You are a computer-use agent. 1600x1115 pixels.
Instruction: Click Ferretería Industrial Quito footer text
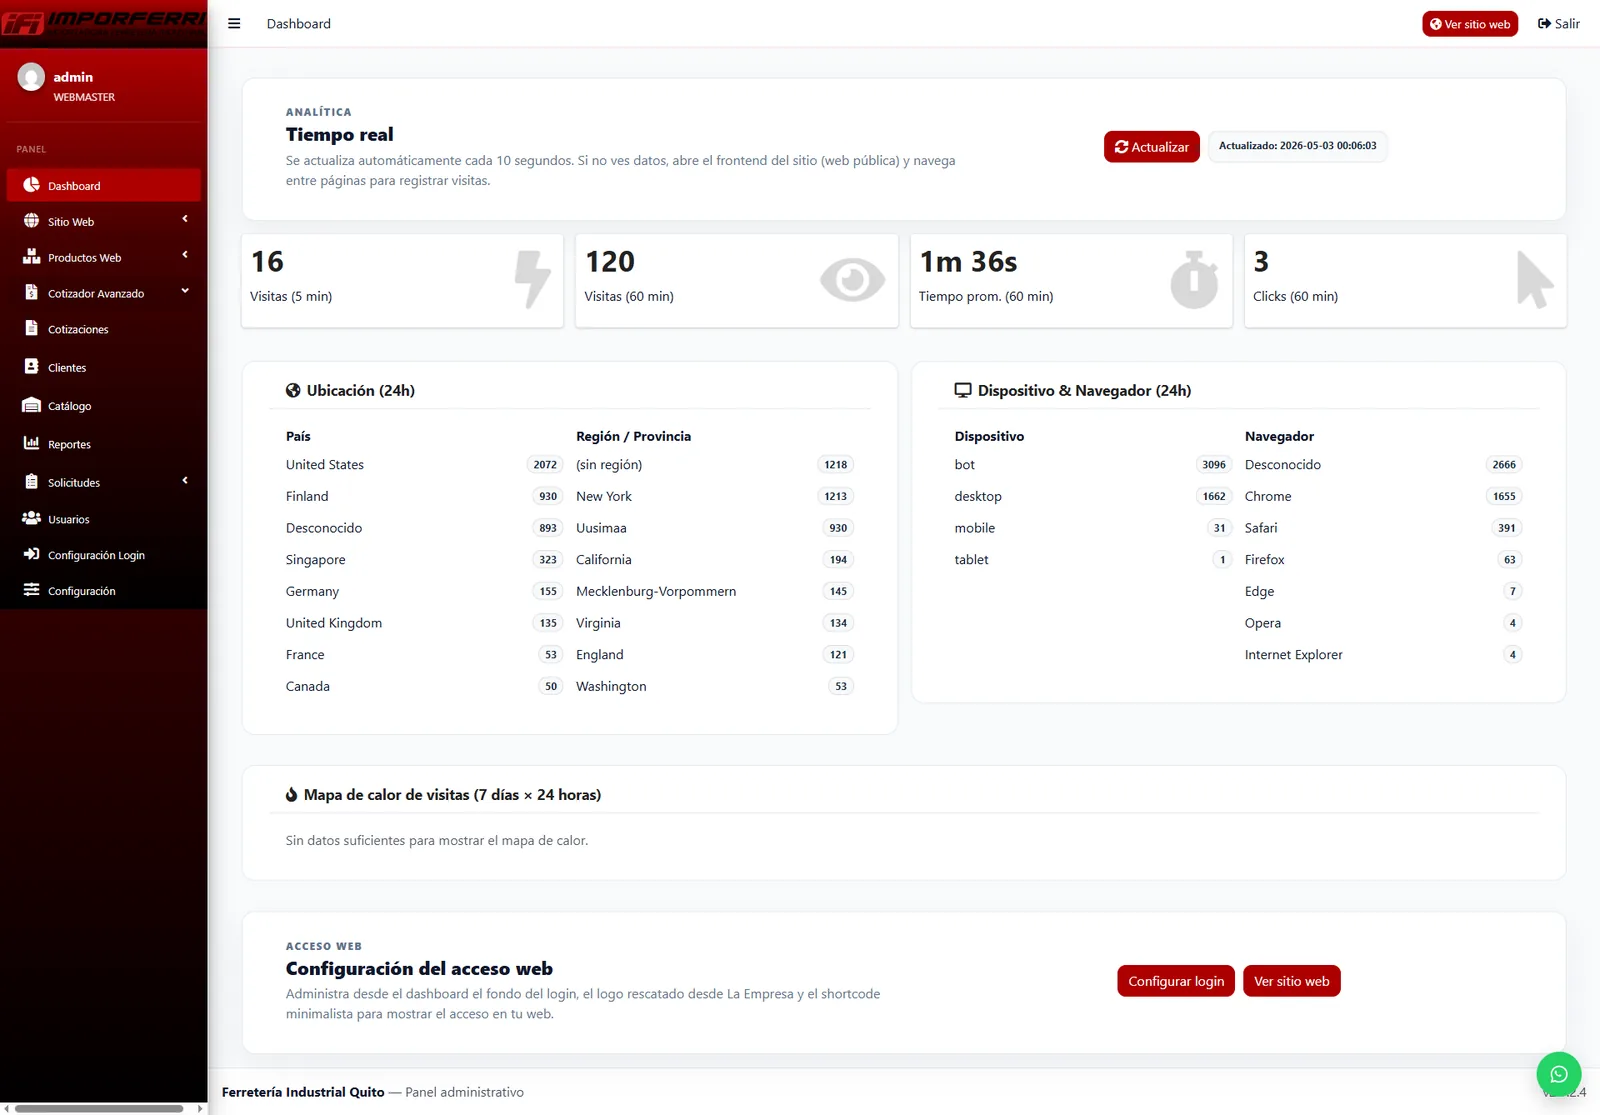pyautogui.click(x=303, y=1092)
